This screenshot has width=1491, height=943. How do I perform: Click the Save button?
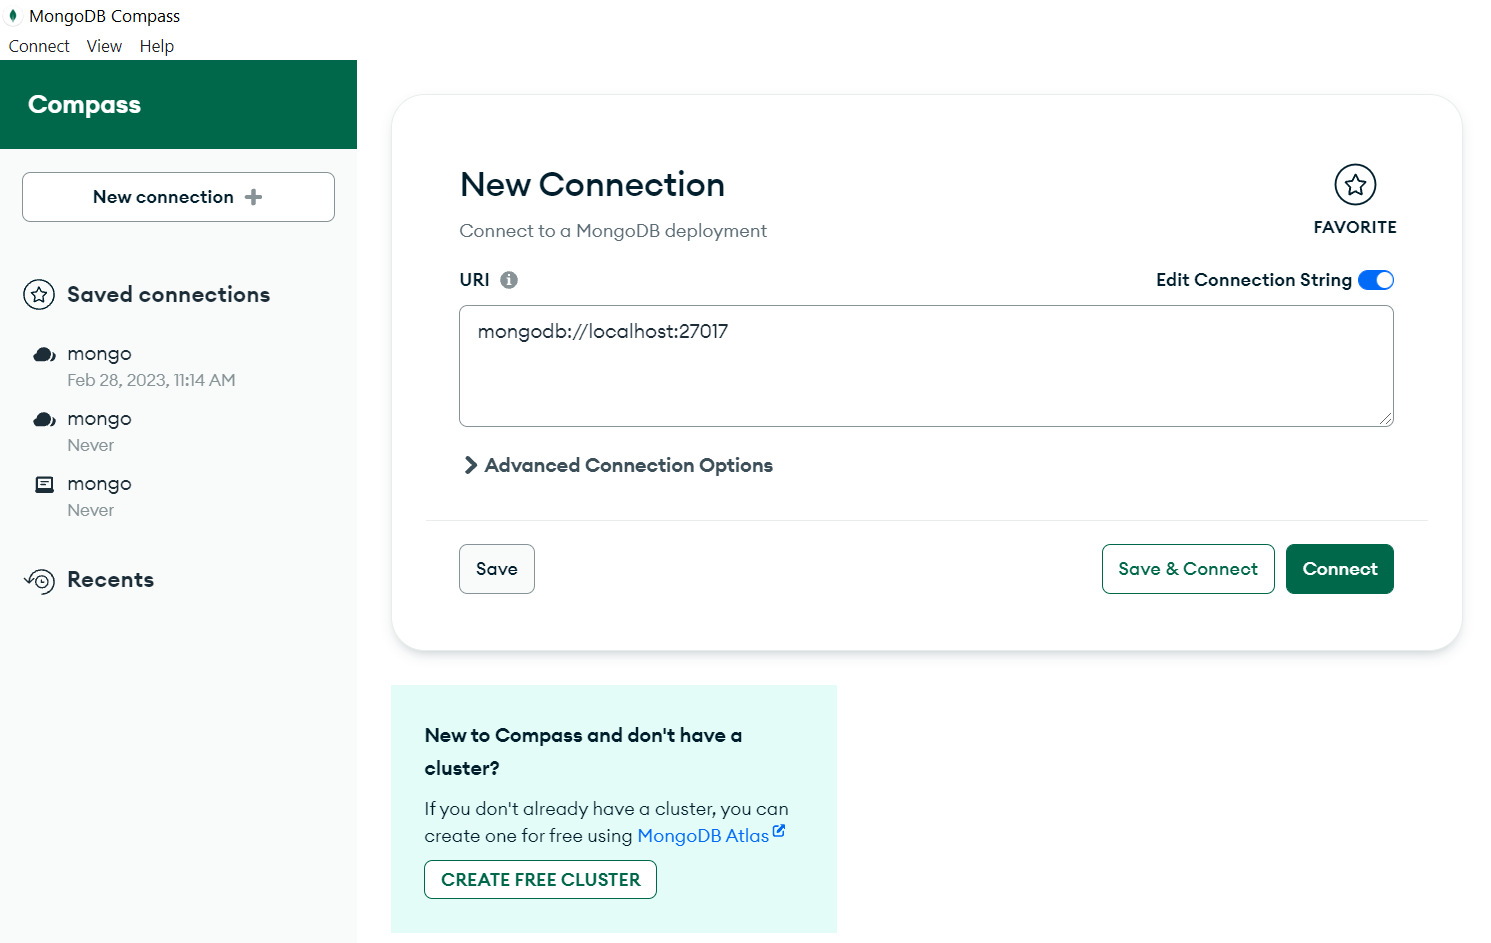(497, 569)
